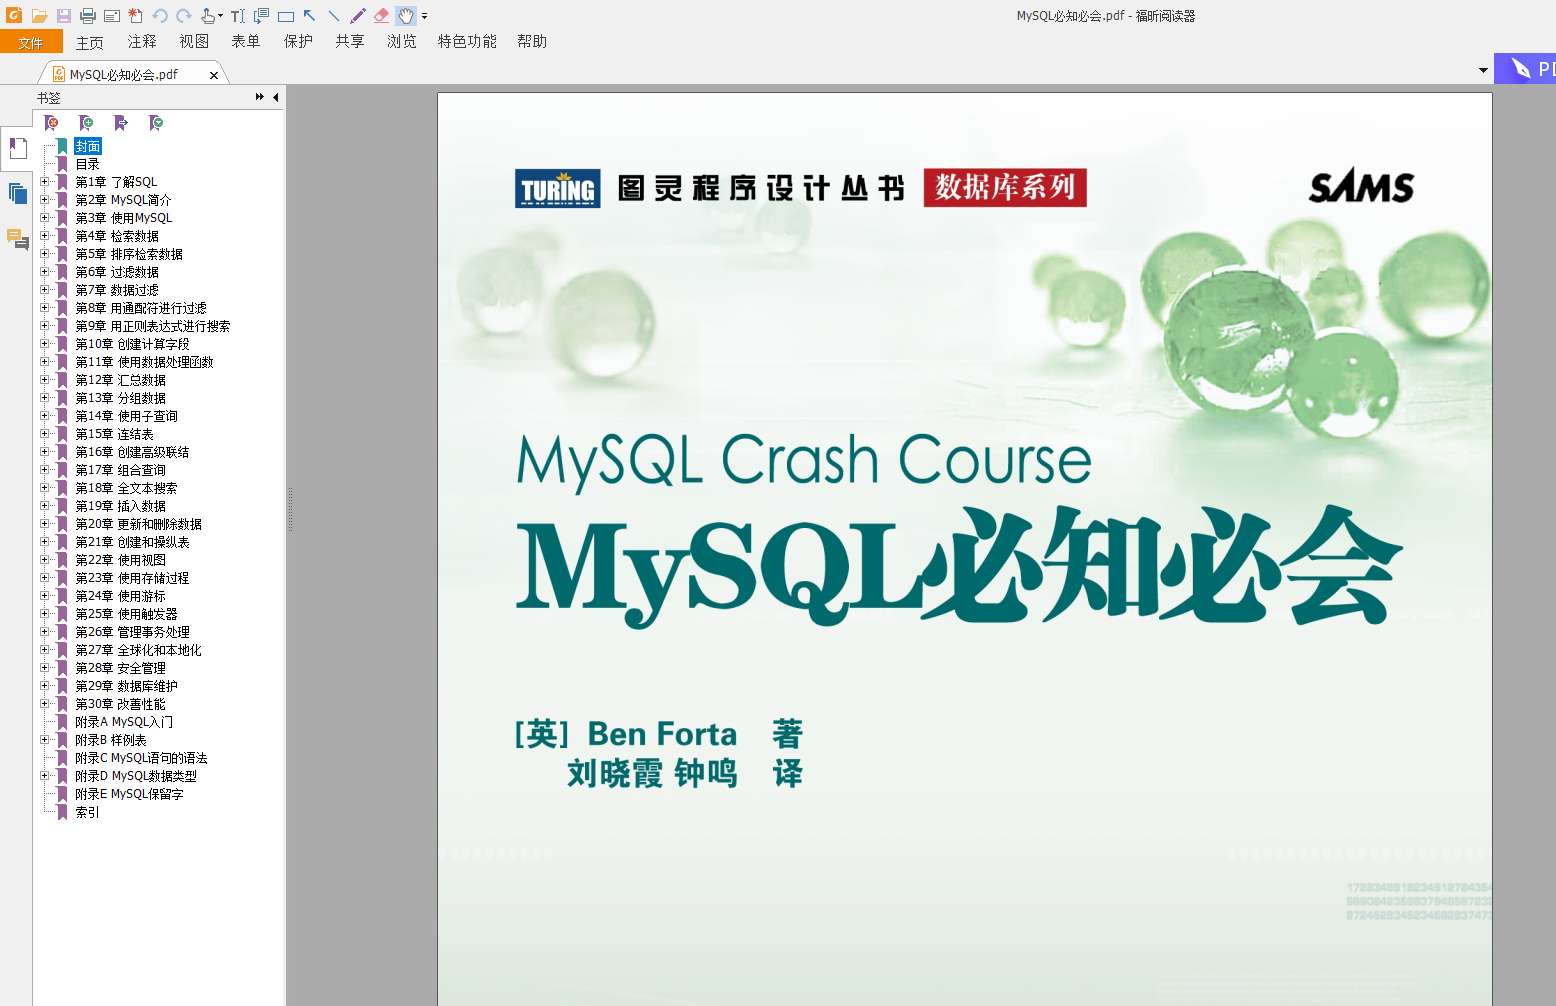Redo the last undone action
Viewport: 1556px width, 1006px height.
tap(184, 16)
